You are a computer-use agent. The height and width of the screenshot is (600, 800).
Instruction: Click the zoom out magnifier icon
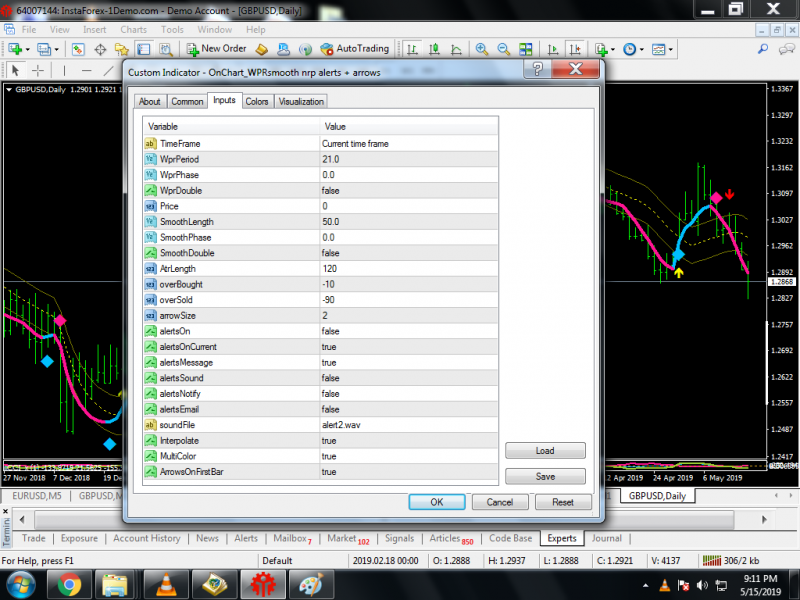coord(503,48)
